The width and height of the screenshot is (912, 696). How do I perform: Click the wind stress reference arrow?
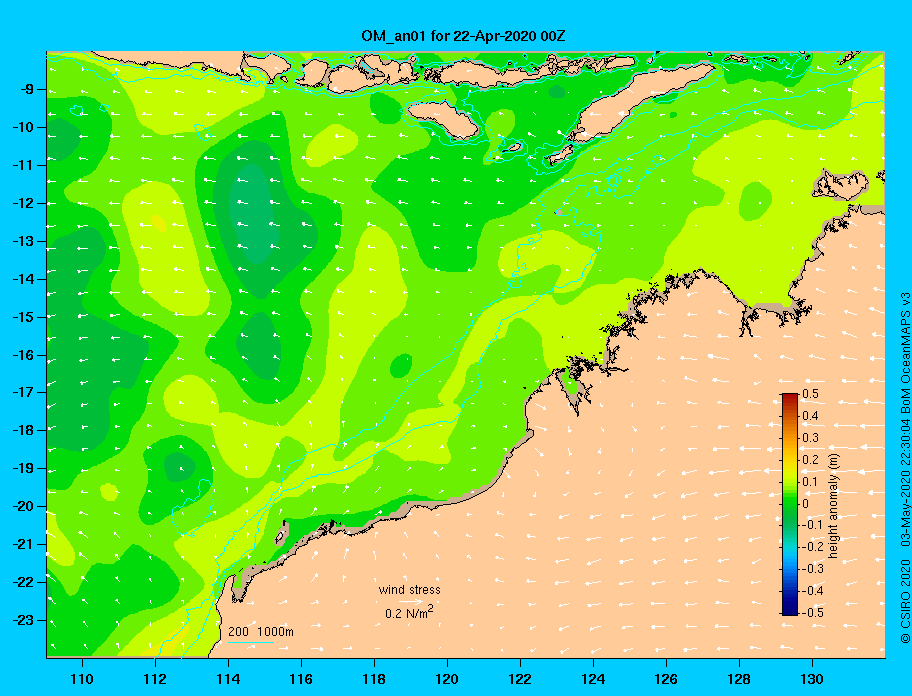coord(410,602)
